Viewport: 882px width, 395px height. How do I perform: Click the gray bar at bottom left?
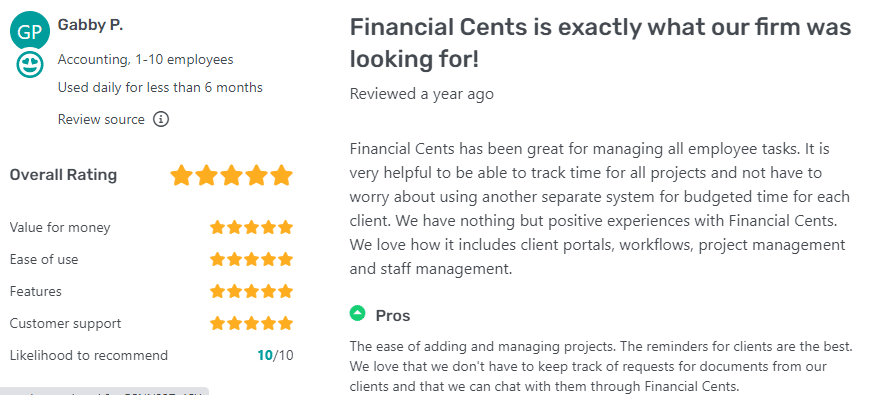point(105,391)
